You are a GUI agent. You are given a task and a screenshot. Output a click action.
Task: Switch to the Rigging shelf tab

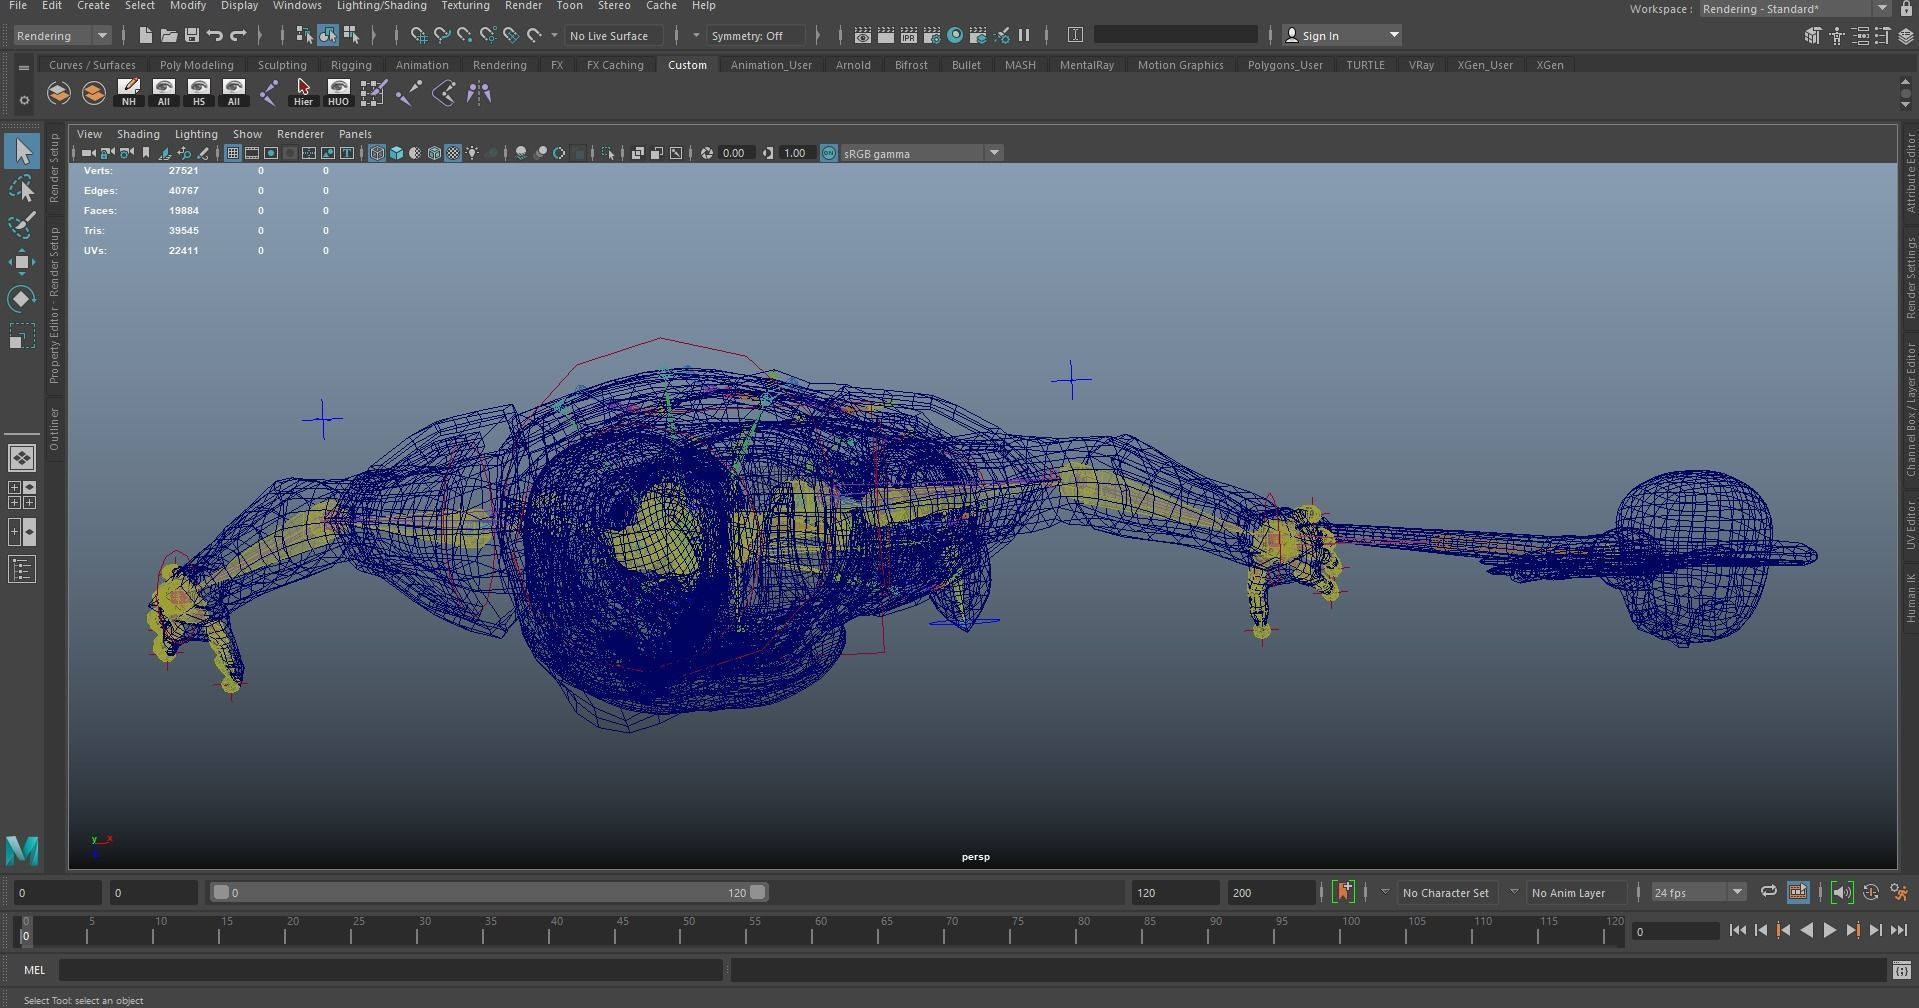(351, 65)
